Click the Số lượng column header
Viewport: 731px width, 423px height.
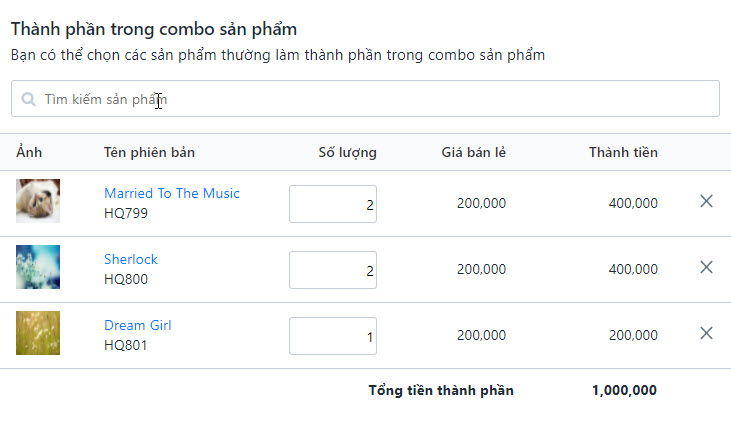347,153
